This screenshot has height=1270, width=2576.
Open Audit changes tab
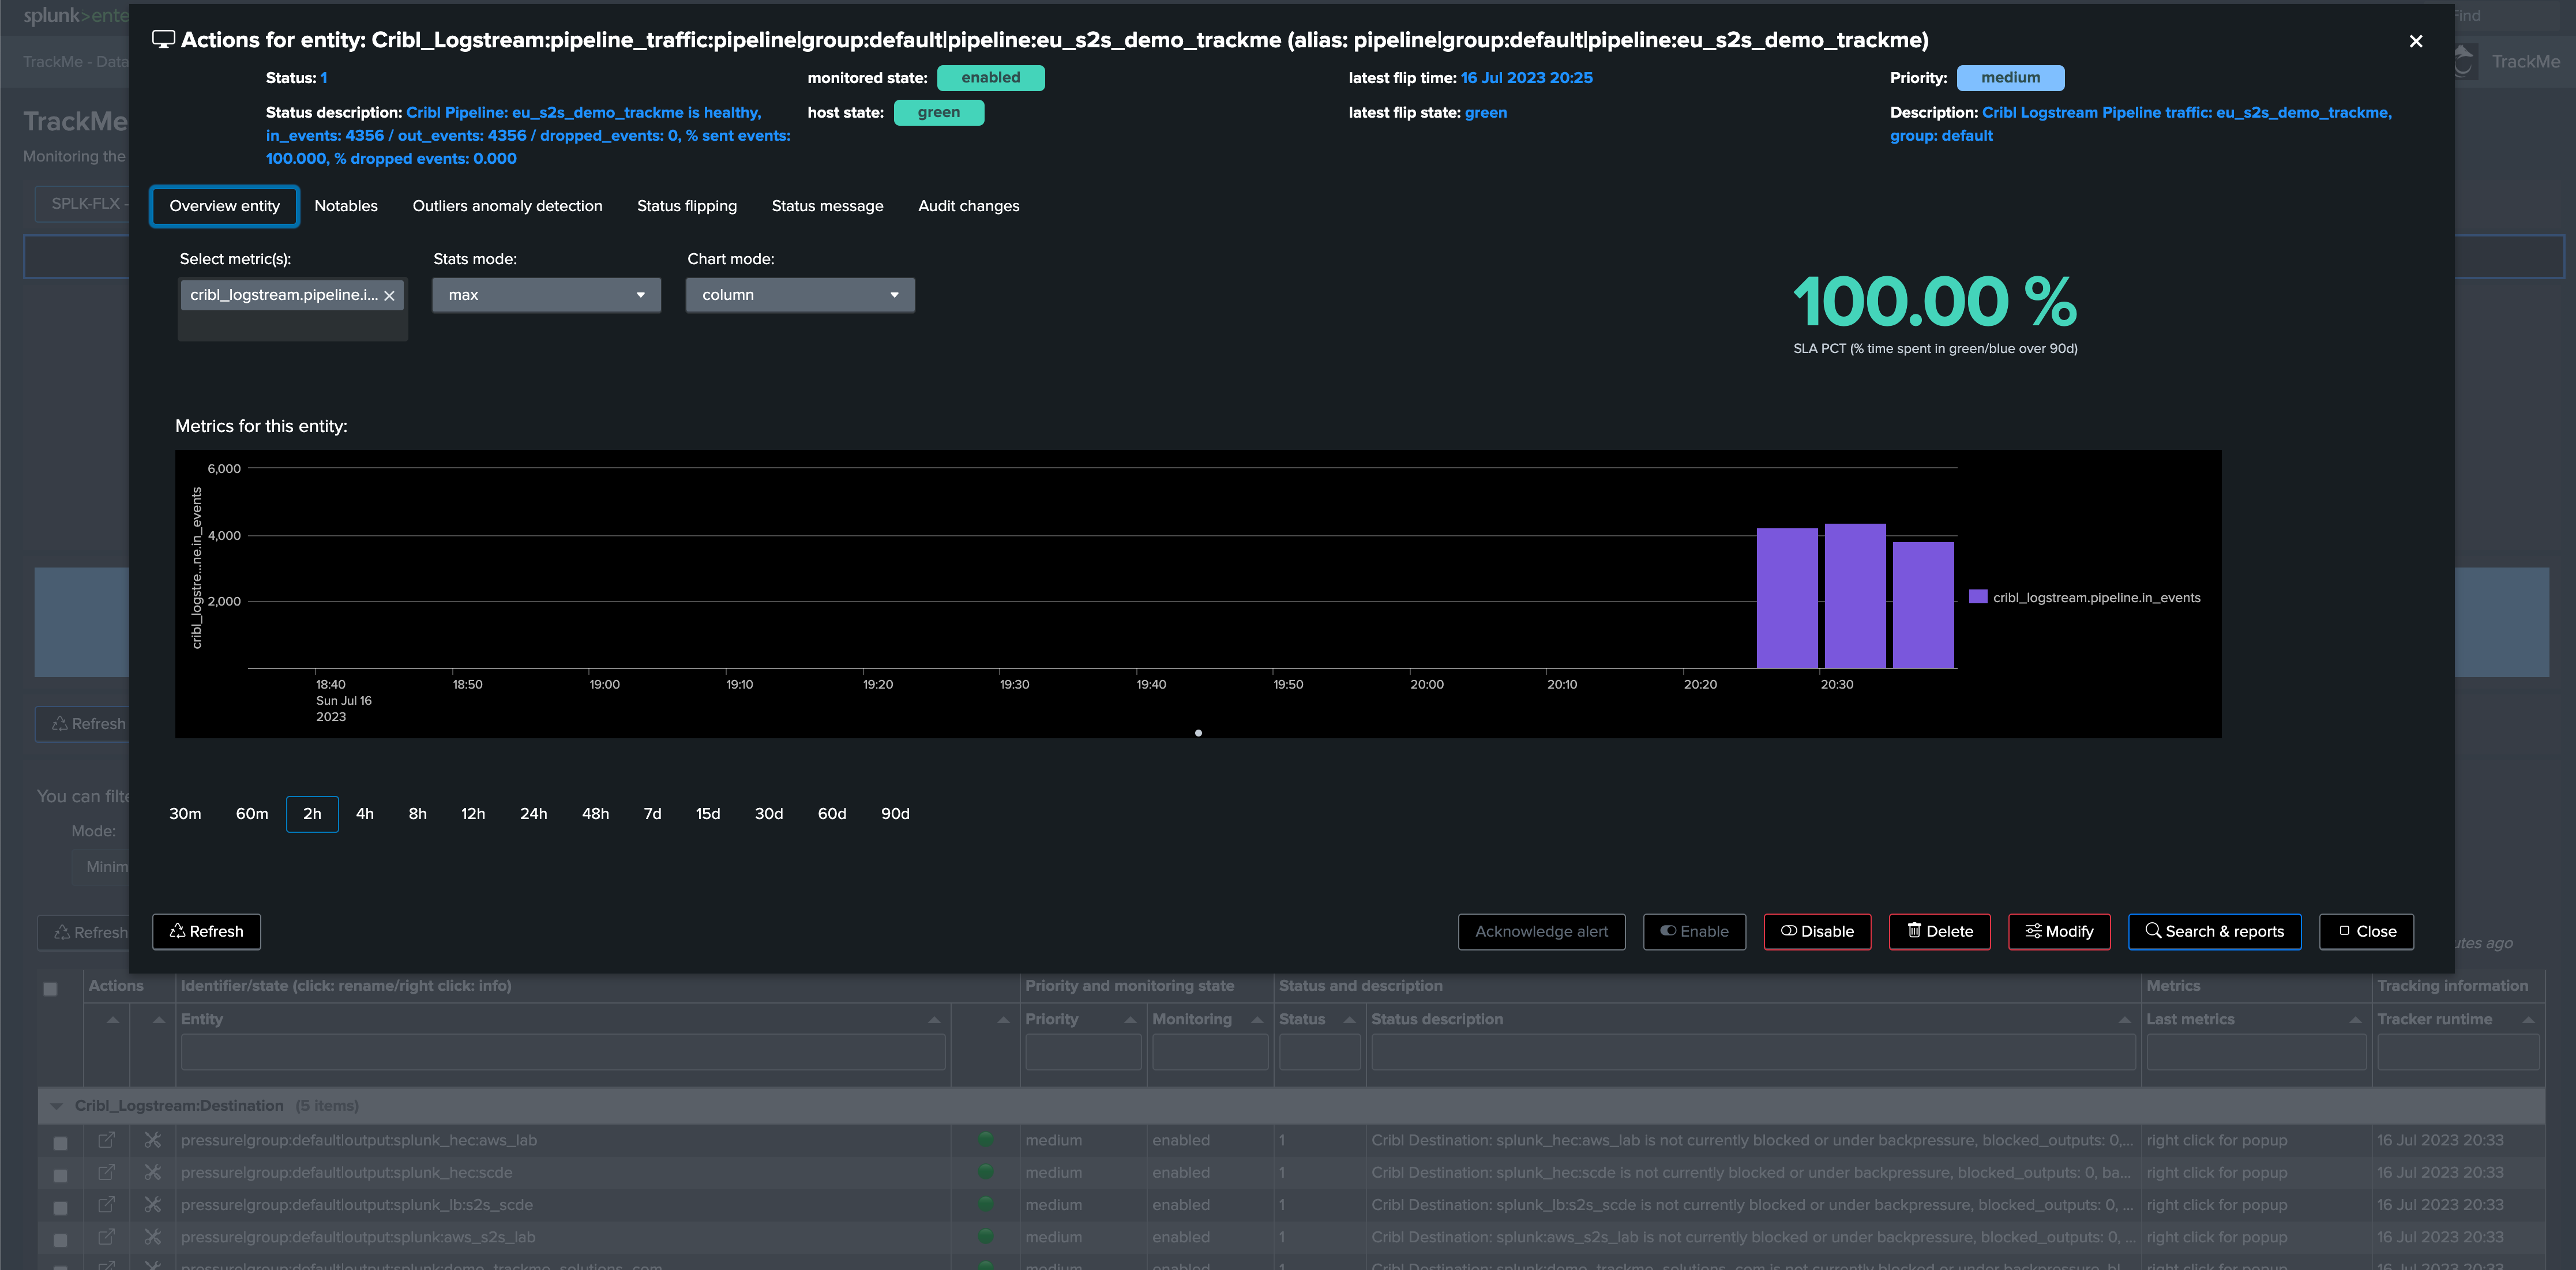[x=968, y=206]
